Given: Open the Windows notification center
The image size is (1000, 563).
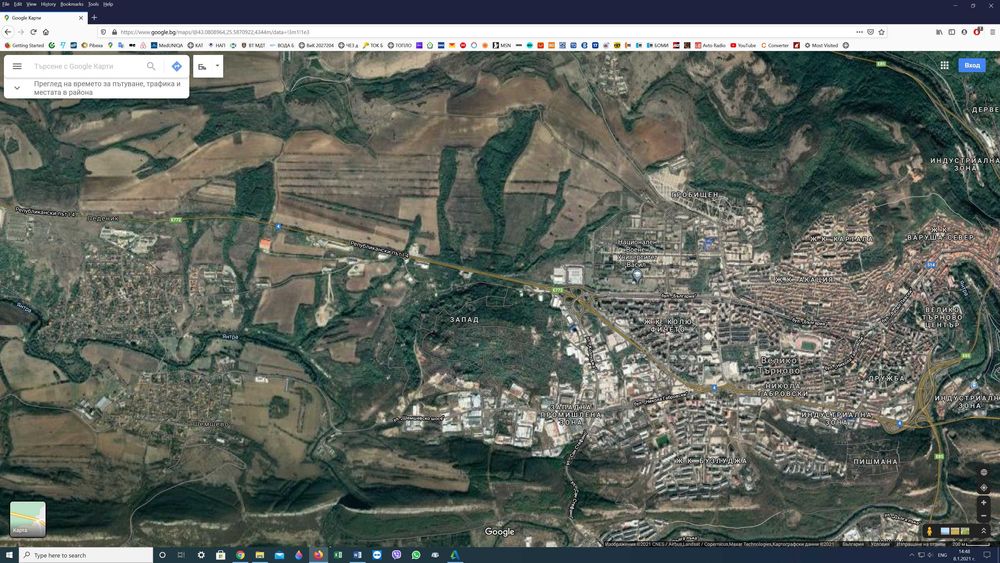Looking at the screenshot, I should pyautogui.click(x=987, y=555).
